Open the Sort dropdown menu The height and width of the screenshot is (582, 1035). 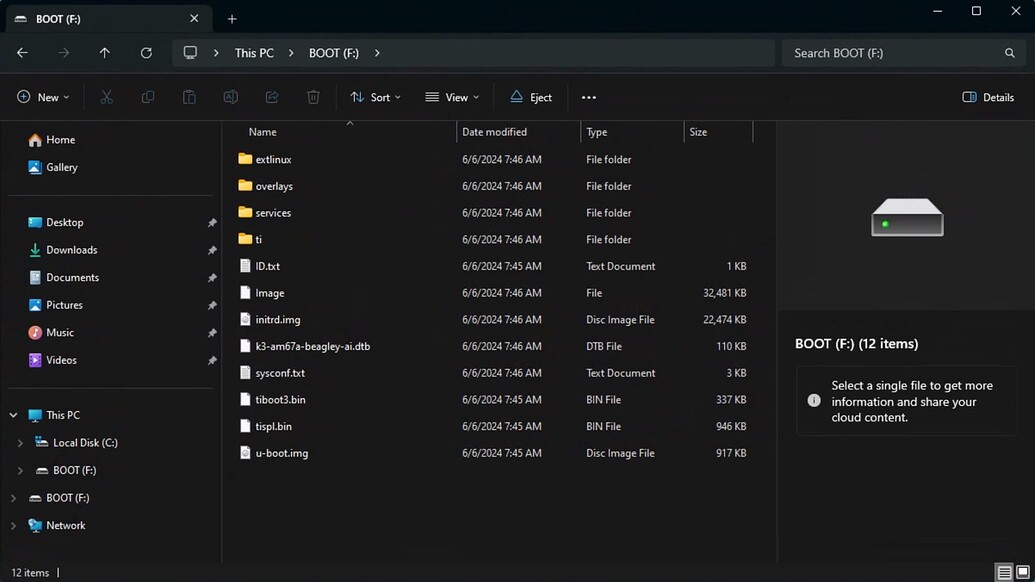(x=375, y=97)
